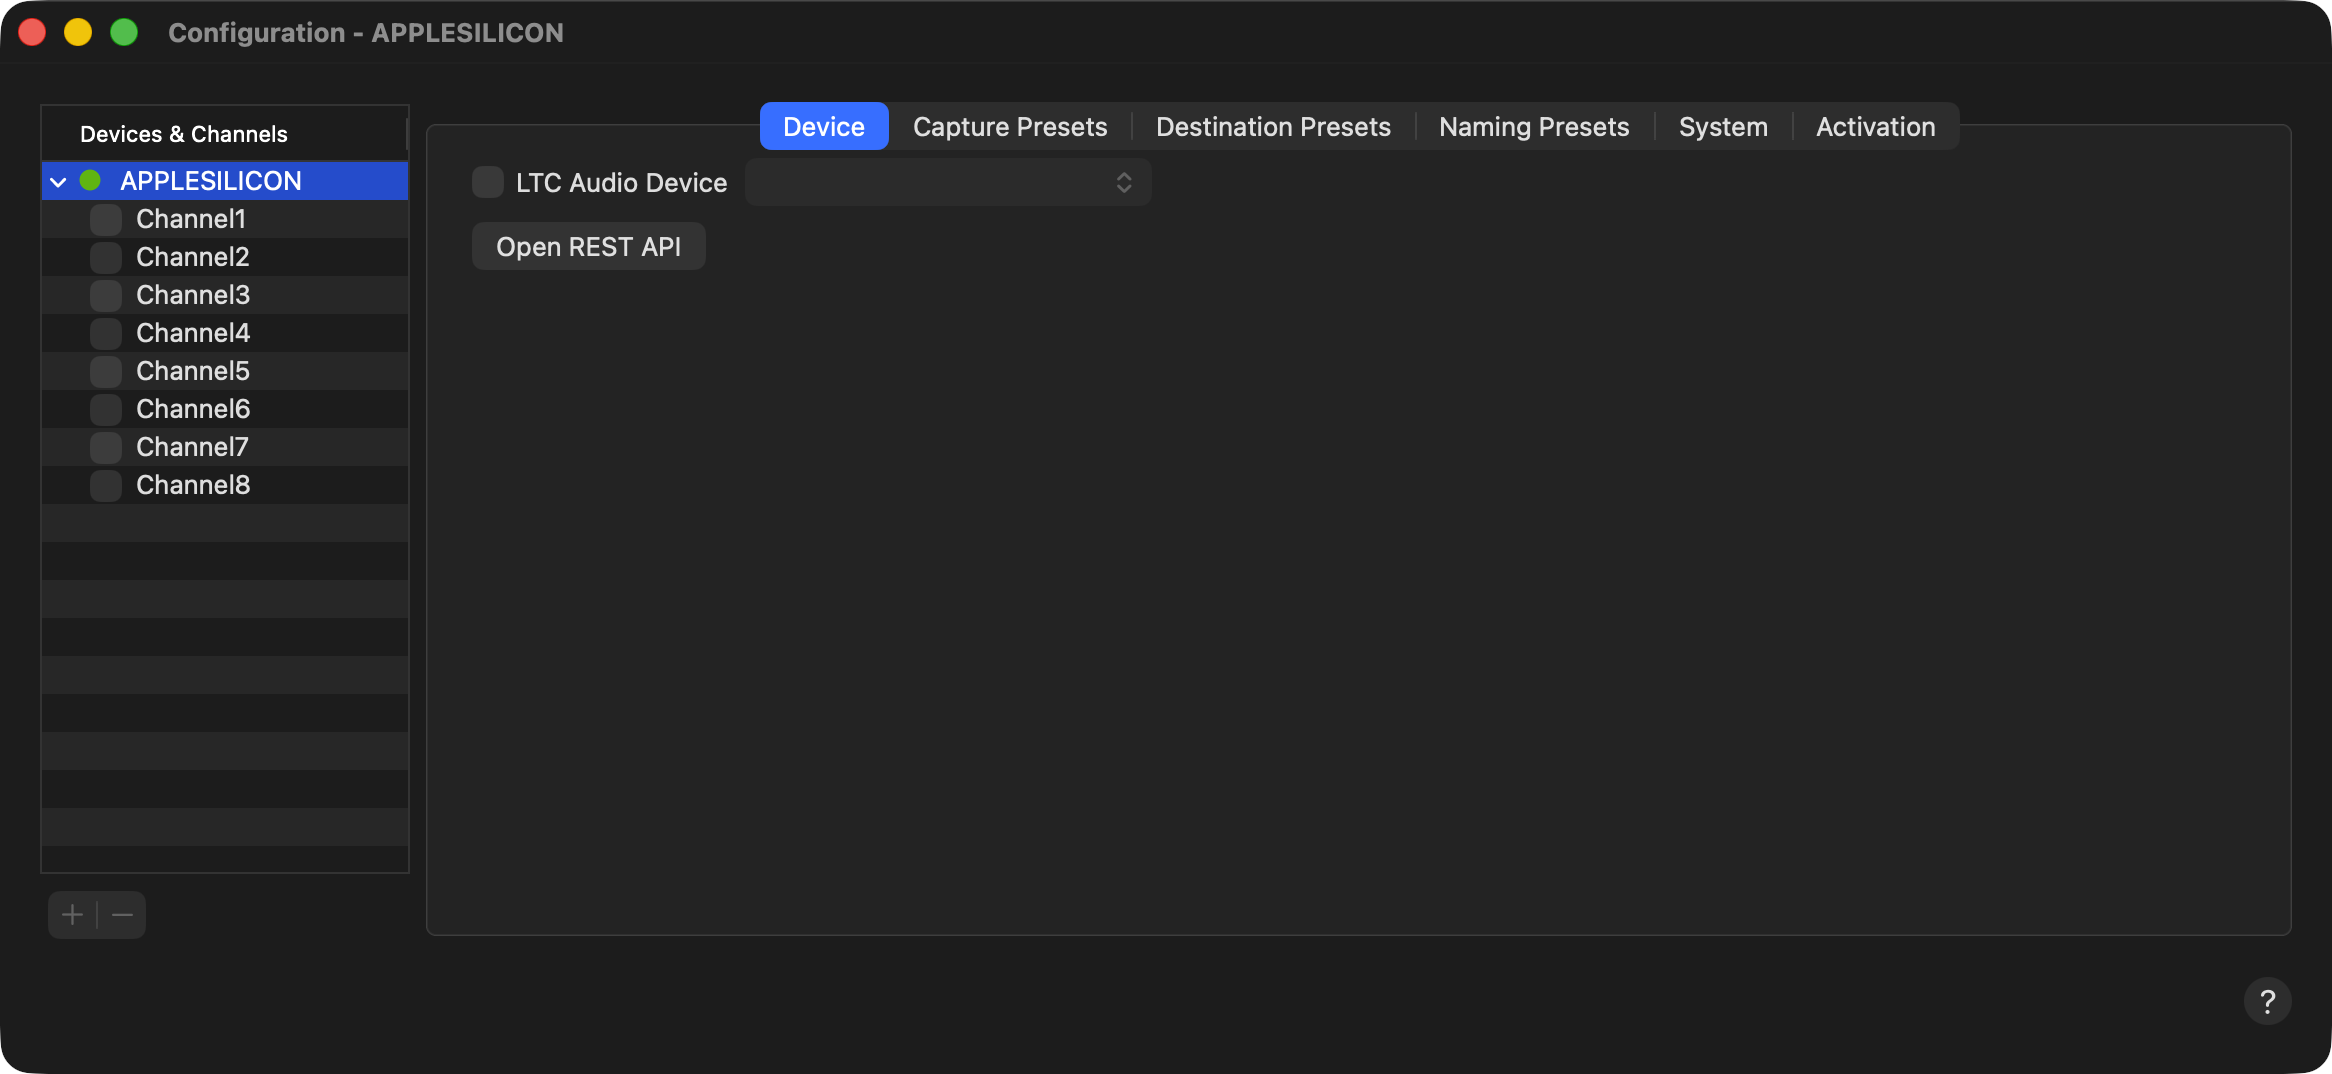The image size is (2332, 1074).
Task: Close the Configuration window
Action: [32, 32]
